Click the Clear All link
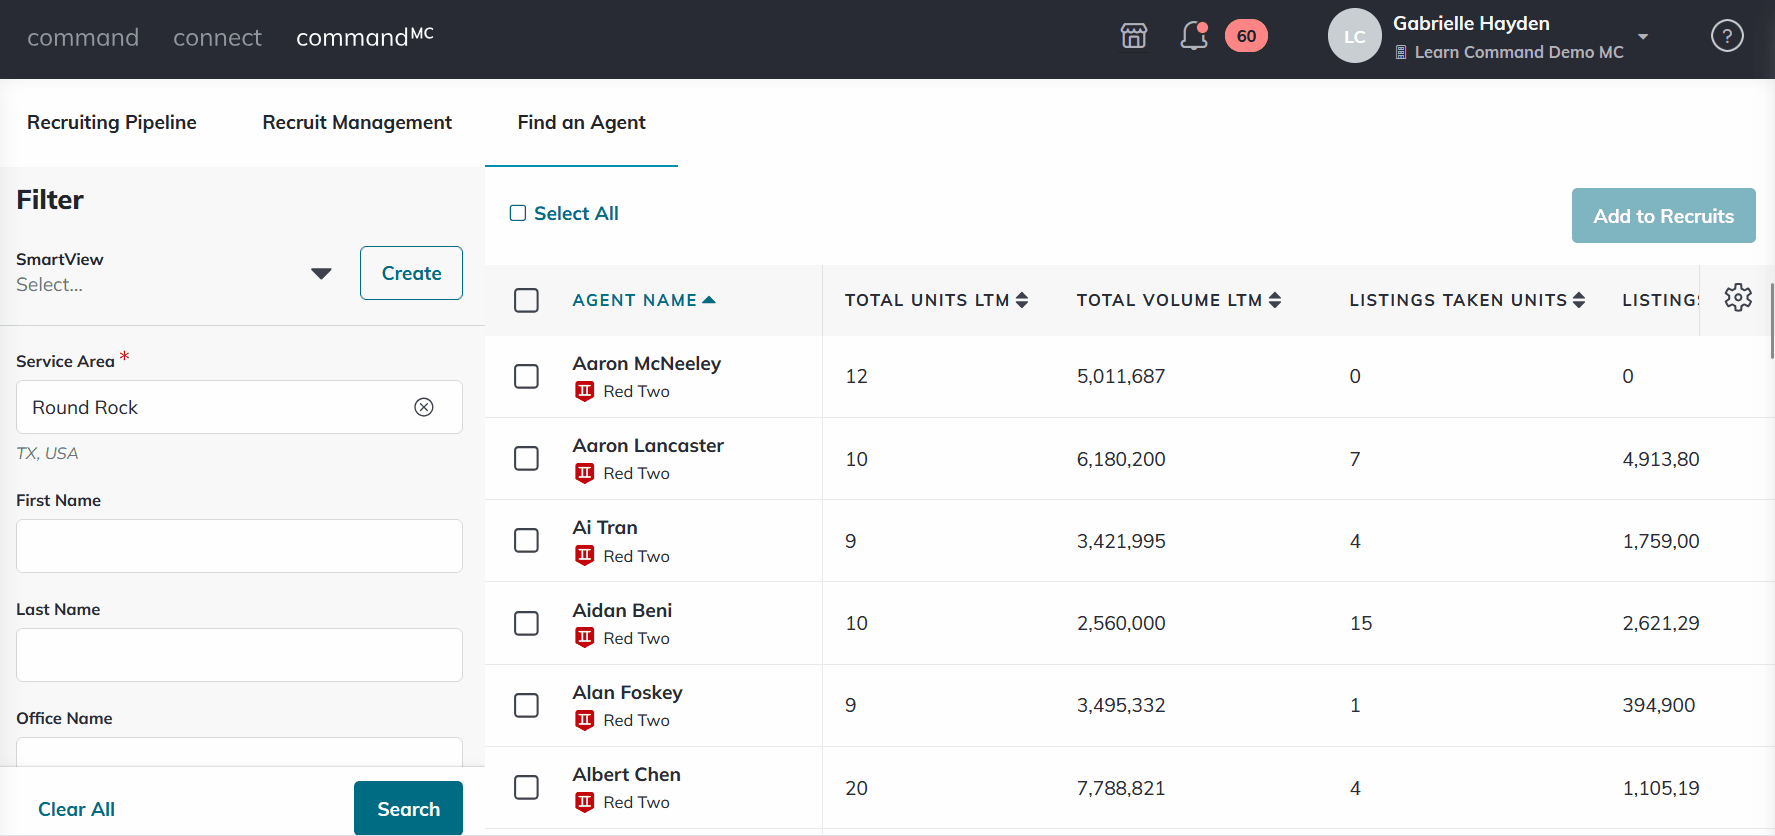Image resolution: width=1775 pixels, height=836 pixels. pyautogui.click(x=76, y=809)
